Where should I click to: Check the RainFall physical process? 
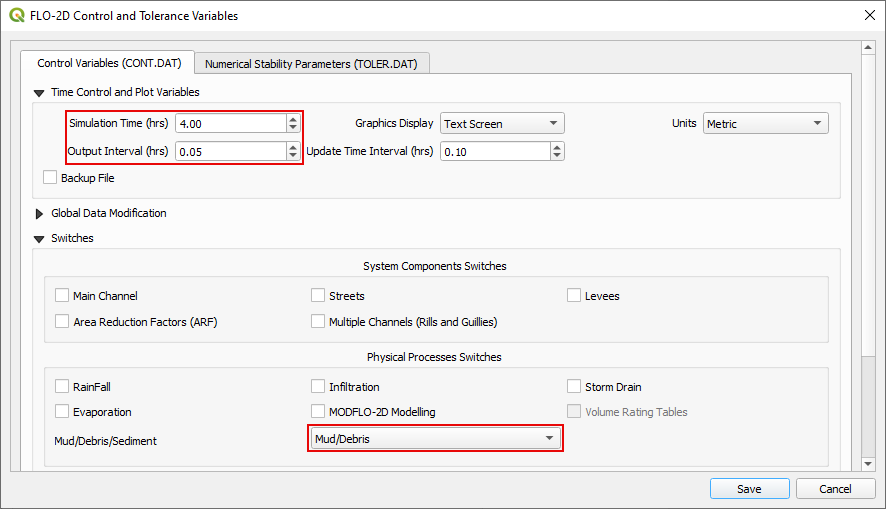tap(63, 387)
